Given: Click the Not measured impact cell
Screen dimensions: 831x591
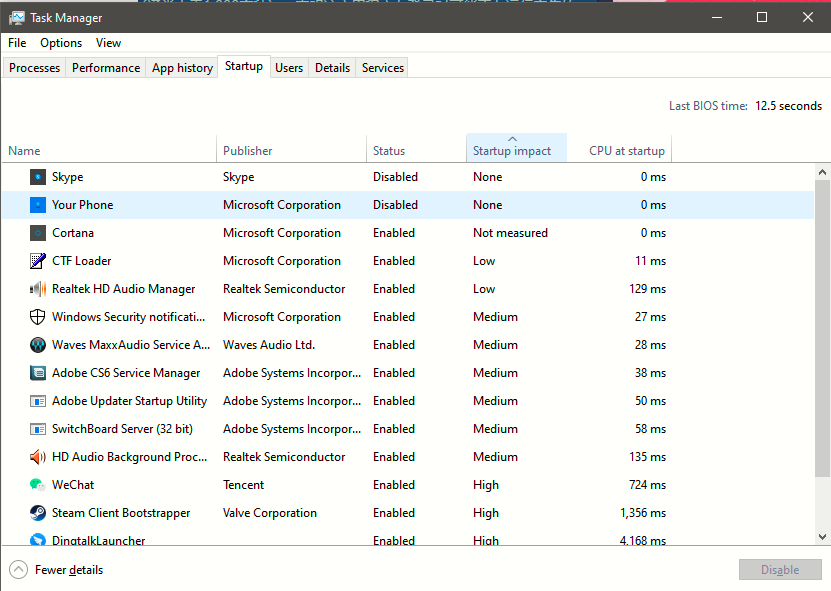Looking at the screenshot, I should 510,233.
